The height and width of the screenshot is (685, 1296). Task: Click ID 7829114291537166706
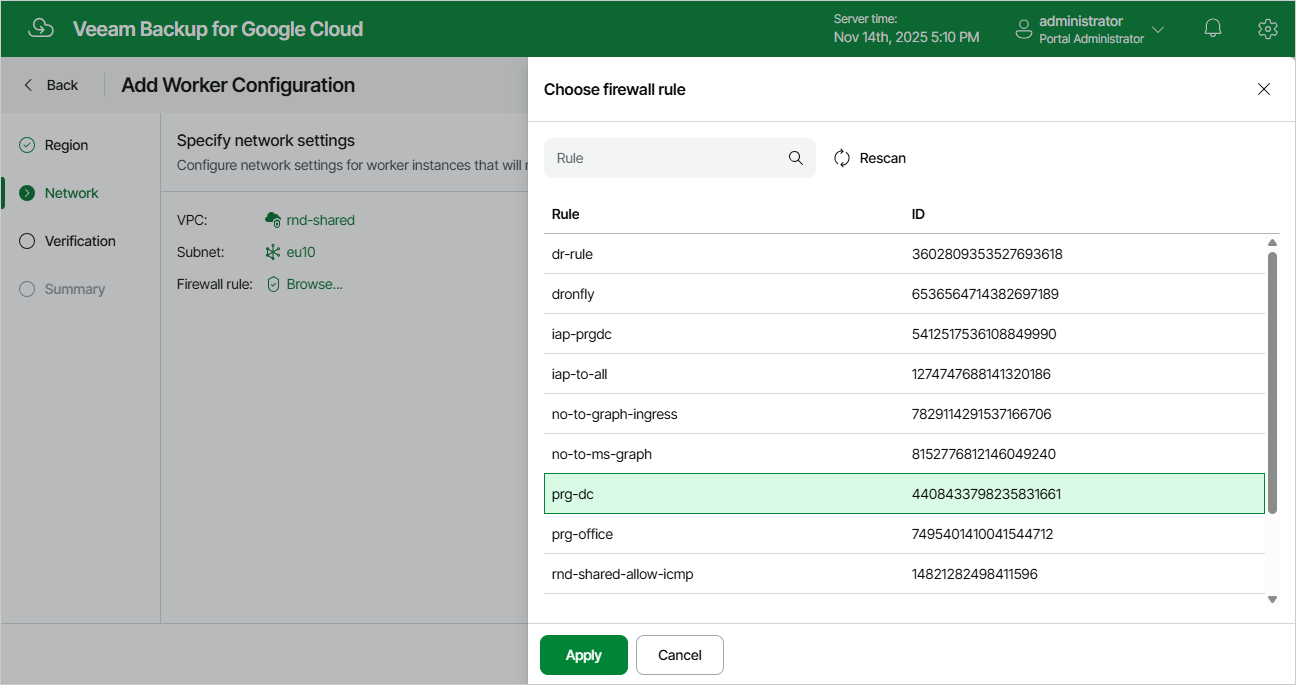point(982,414)
